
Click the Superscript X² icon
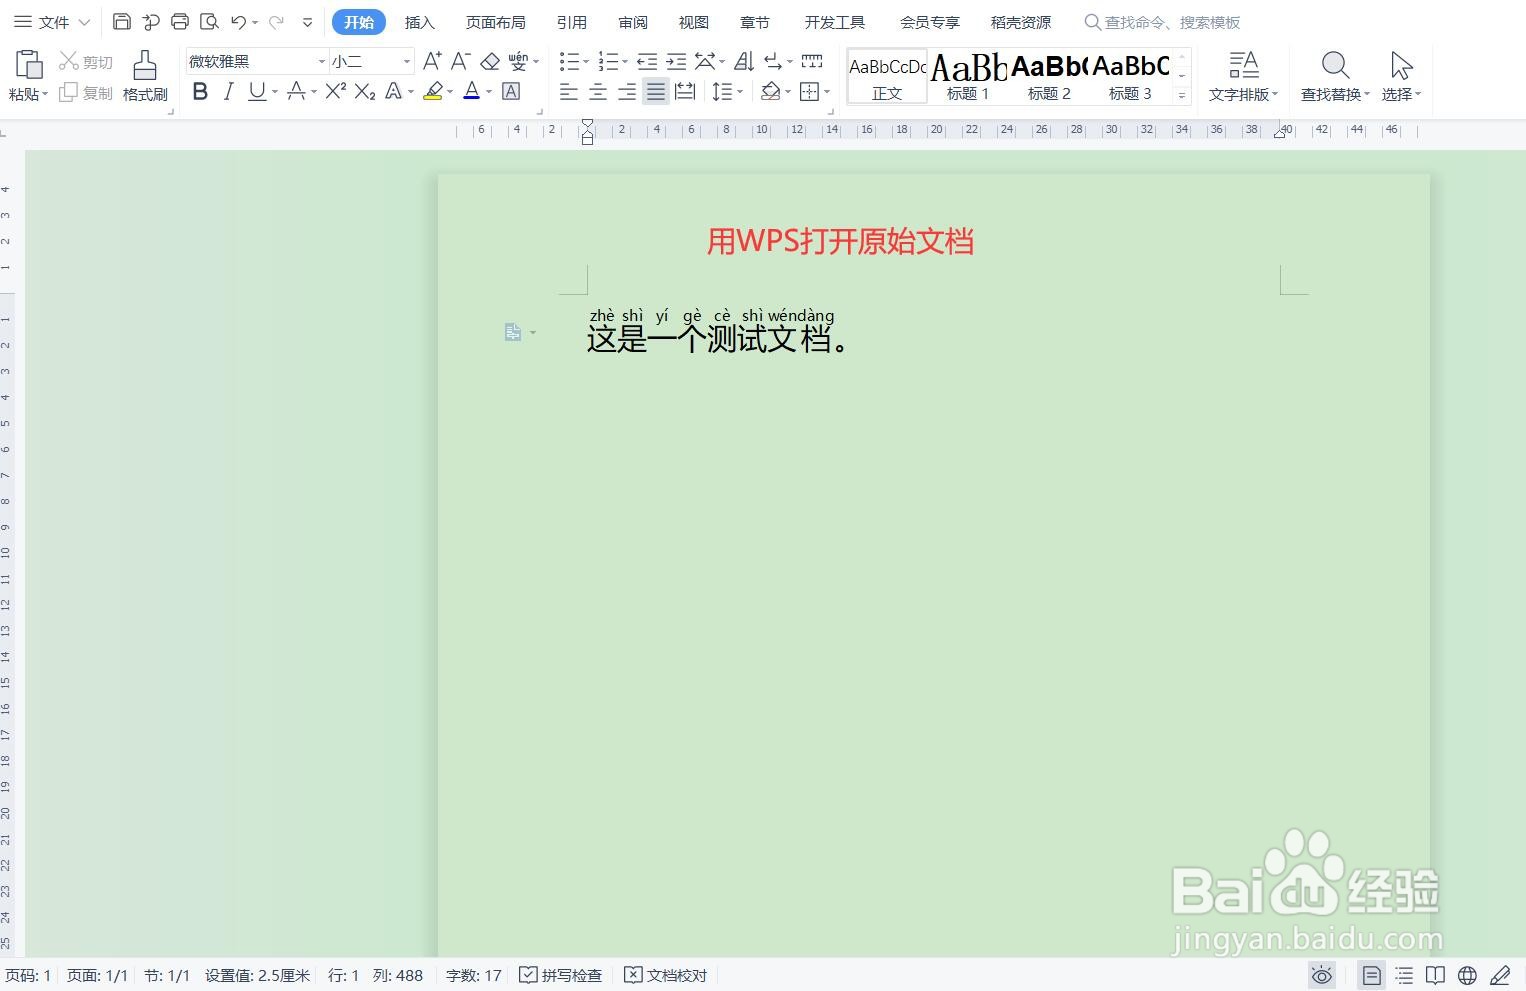tap(336, 91)
